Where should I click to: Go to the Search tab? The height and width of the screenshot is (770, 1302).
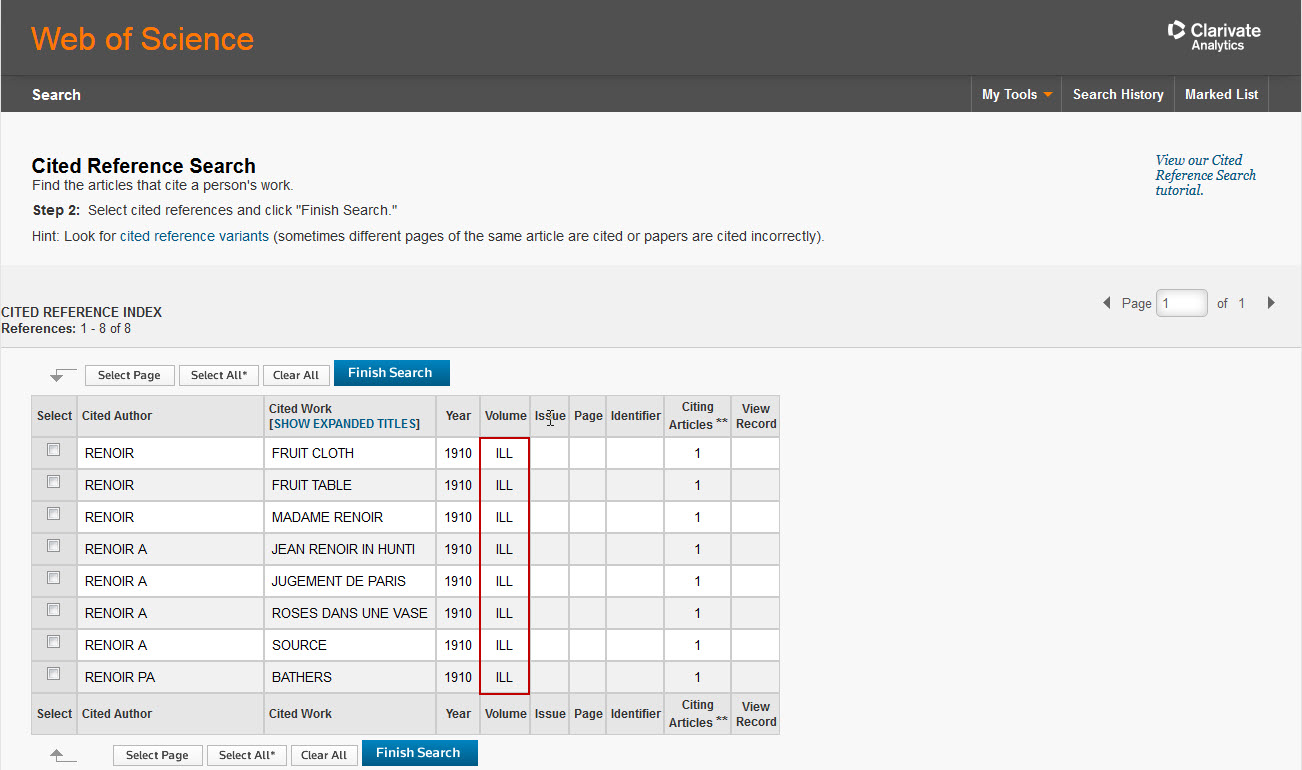56,95
